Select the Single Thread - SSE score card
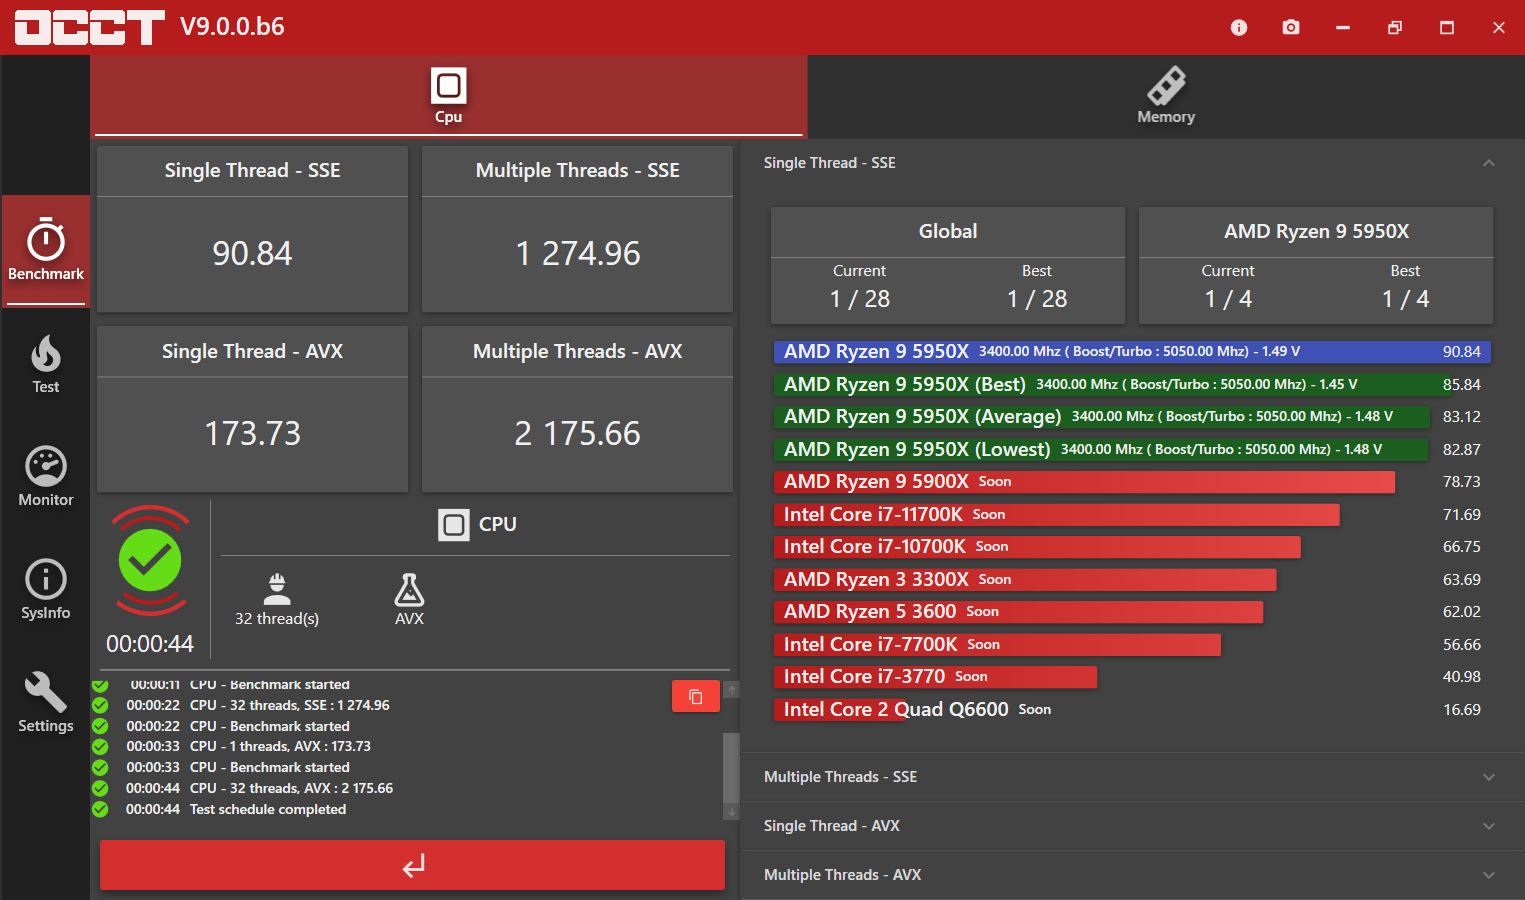Image resolution: width=1525 pixels, height=900 pixels. [252, 229]
